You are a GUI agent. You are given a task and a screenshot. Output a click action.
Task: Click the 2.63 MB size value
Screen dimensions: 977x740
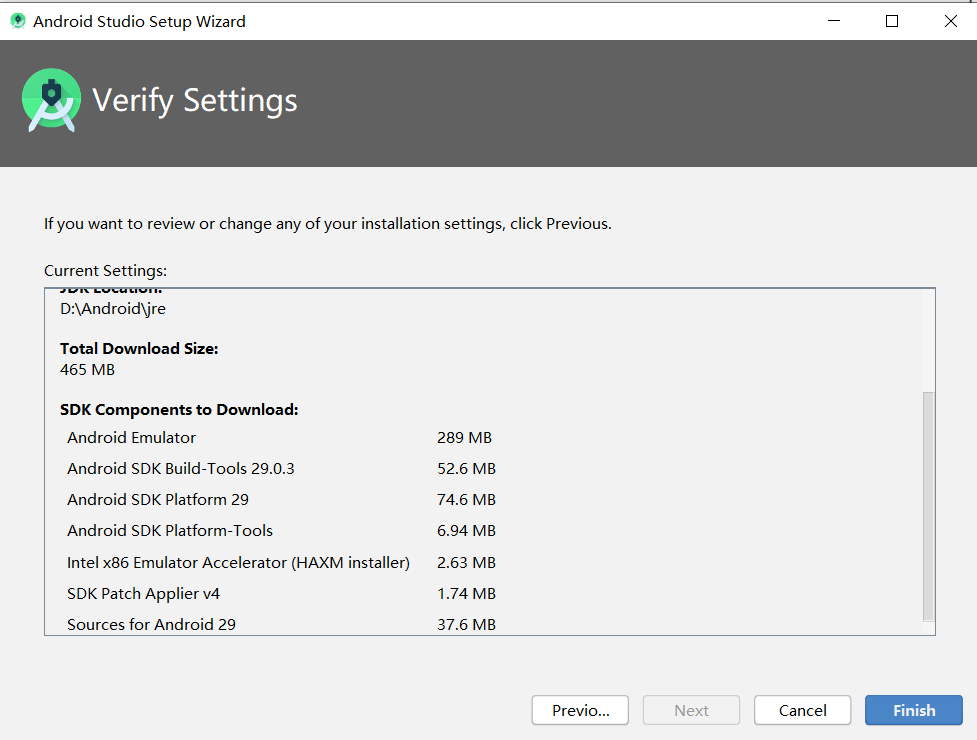coord(466,562)
